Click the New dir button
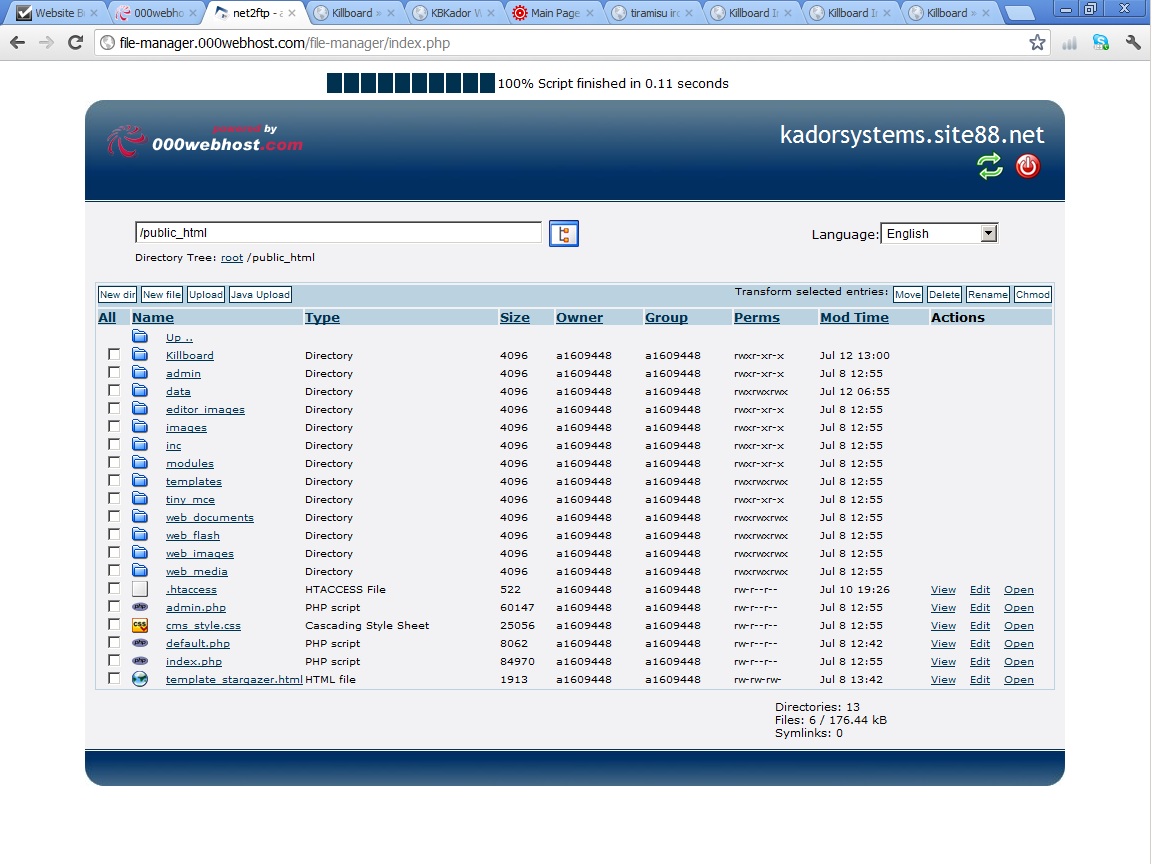1152x864 pixels. pyautogui.click(x=118, y=295)
